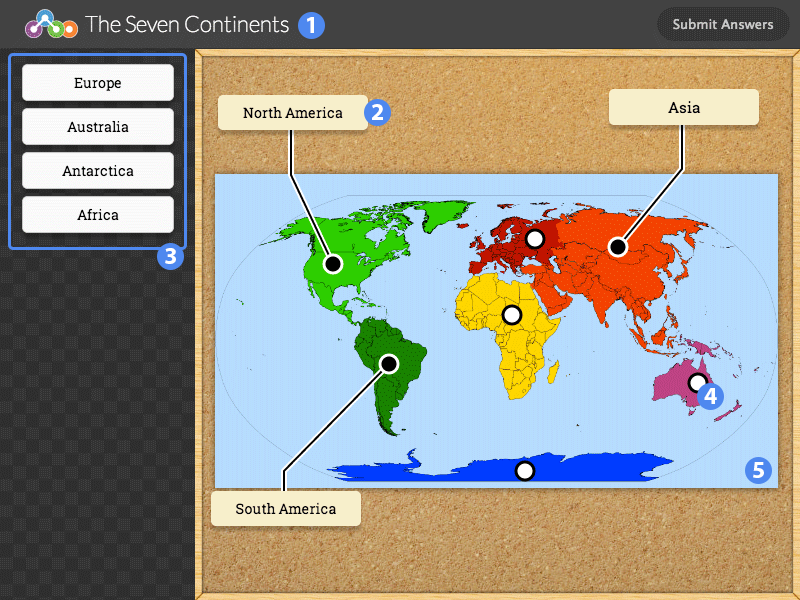Click the number 2 badge beside North America
Viewport: 800px width, 600px height.
click(x=377, y=112)
